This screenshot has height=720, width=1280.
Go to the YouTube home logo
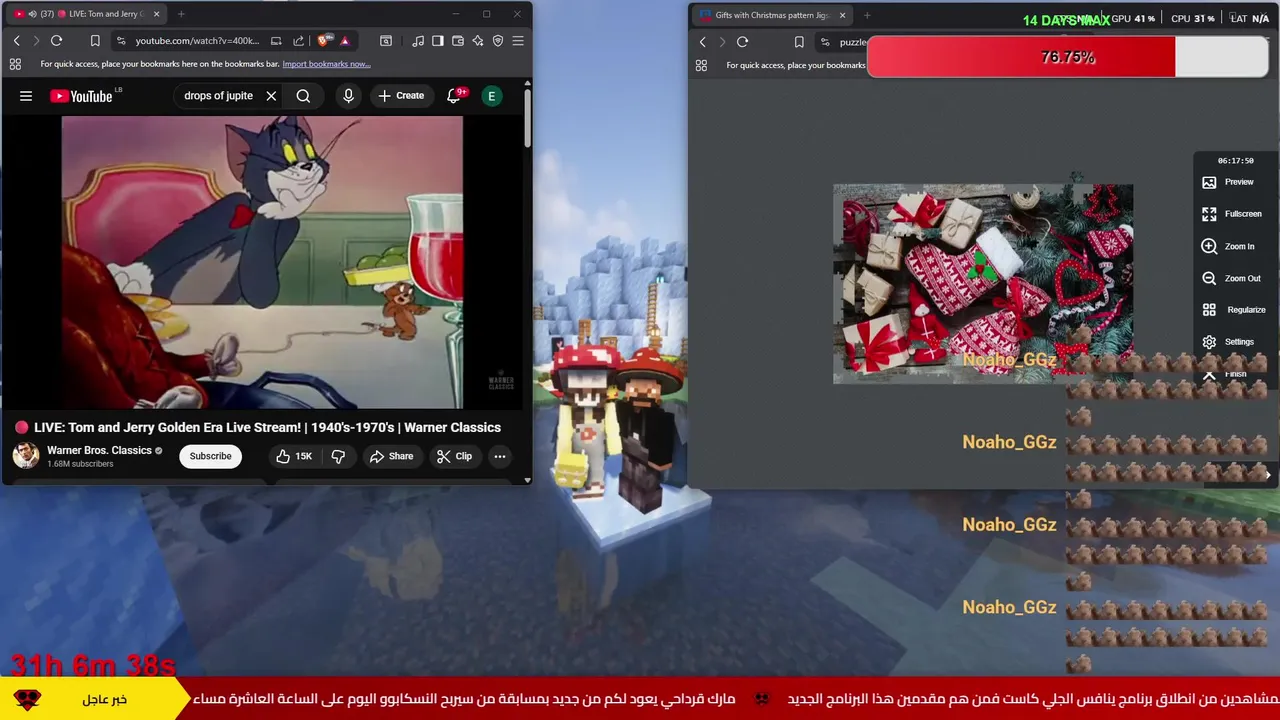81,96
